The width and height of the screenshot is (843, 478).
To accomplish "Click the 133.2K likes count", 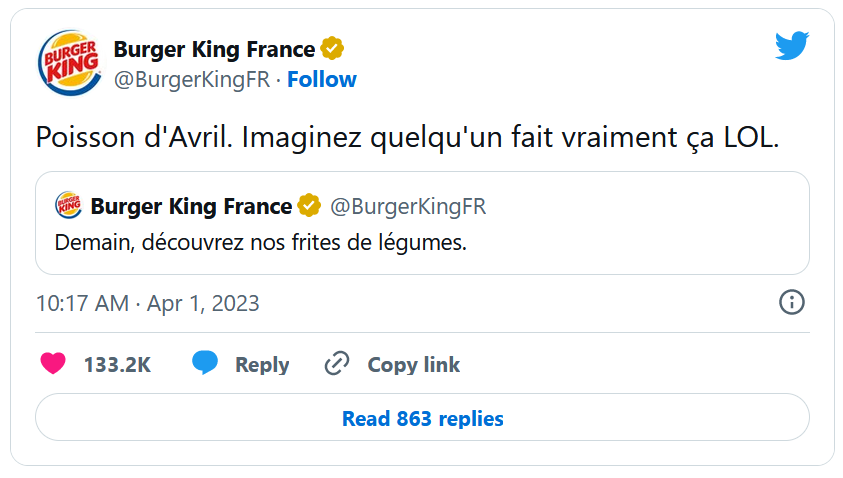I will click(117, 365).
